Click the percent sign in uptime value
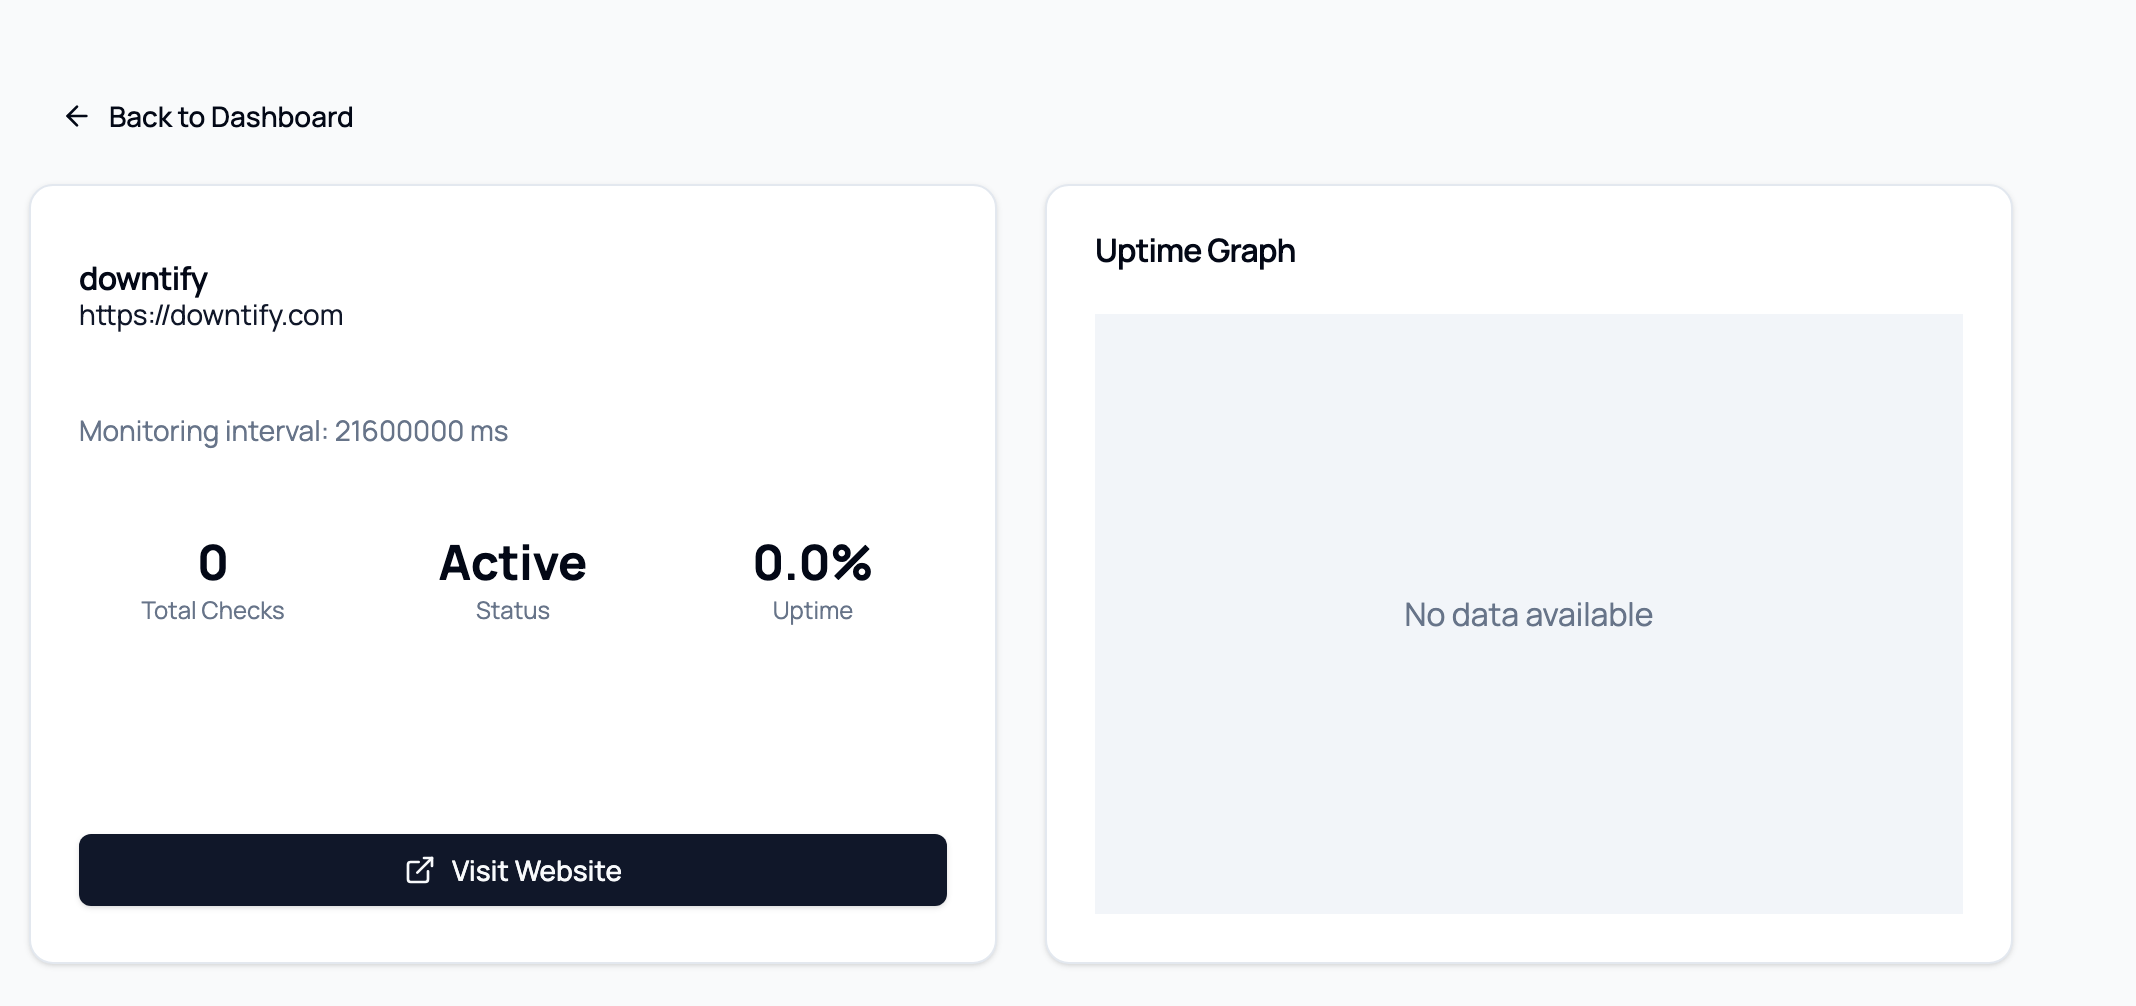 pos(851,563)
